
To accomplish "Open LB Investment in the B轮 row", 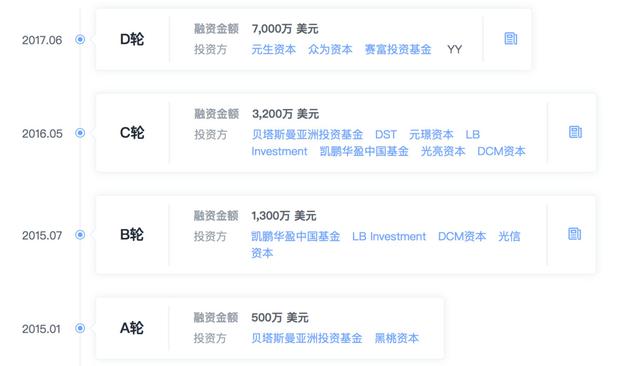I will click(389, 236).
